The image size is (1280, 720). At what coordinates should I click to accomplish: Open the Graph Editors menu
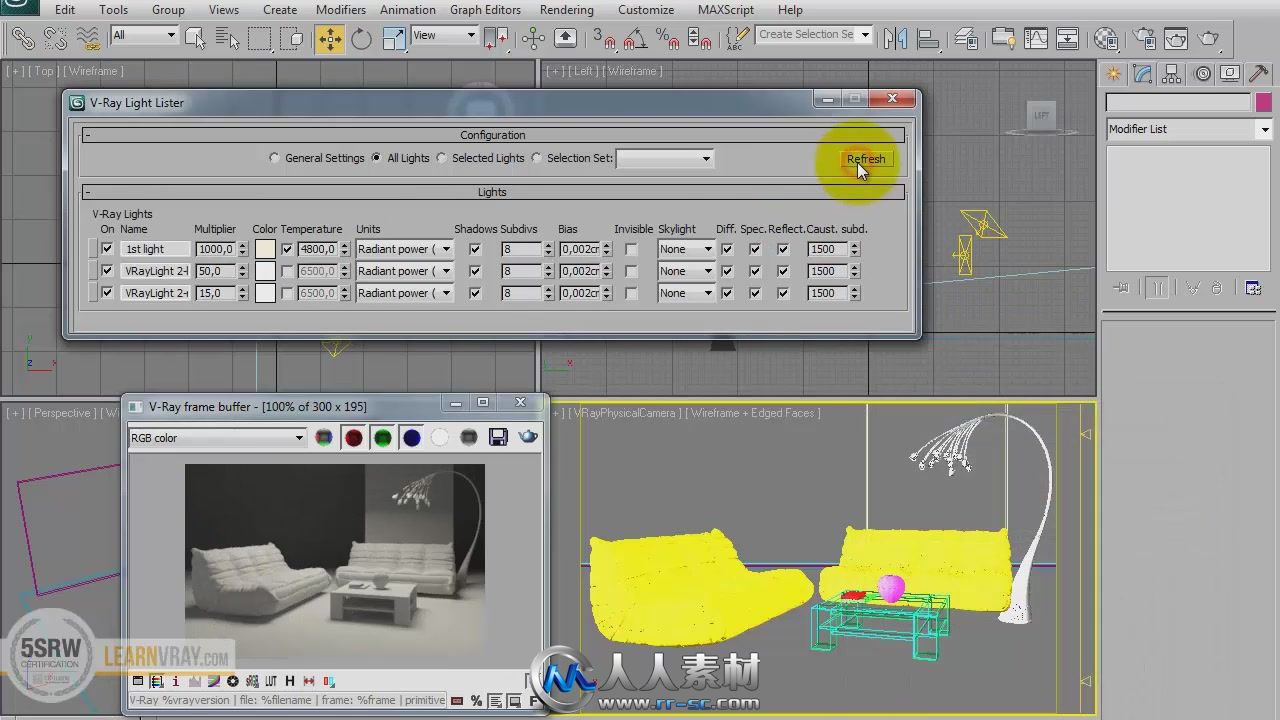point(485,10)
